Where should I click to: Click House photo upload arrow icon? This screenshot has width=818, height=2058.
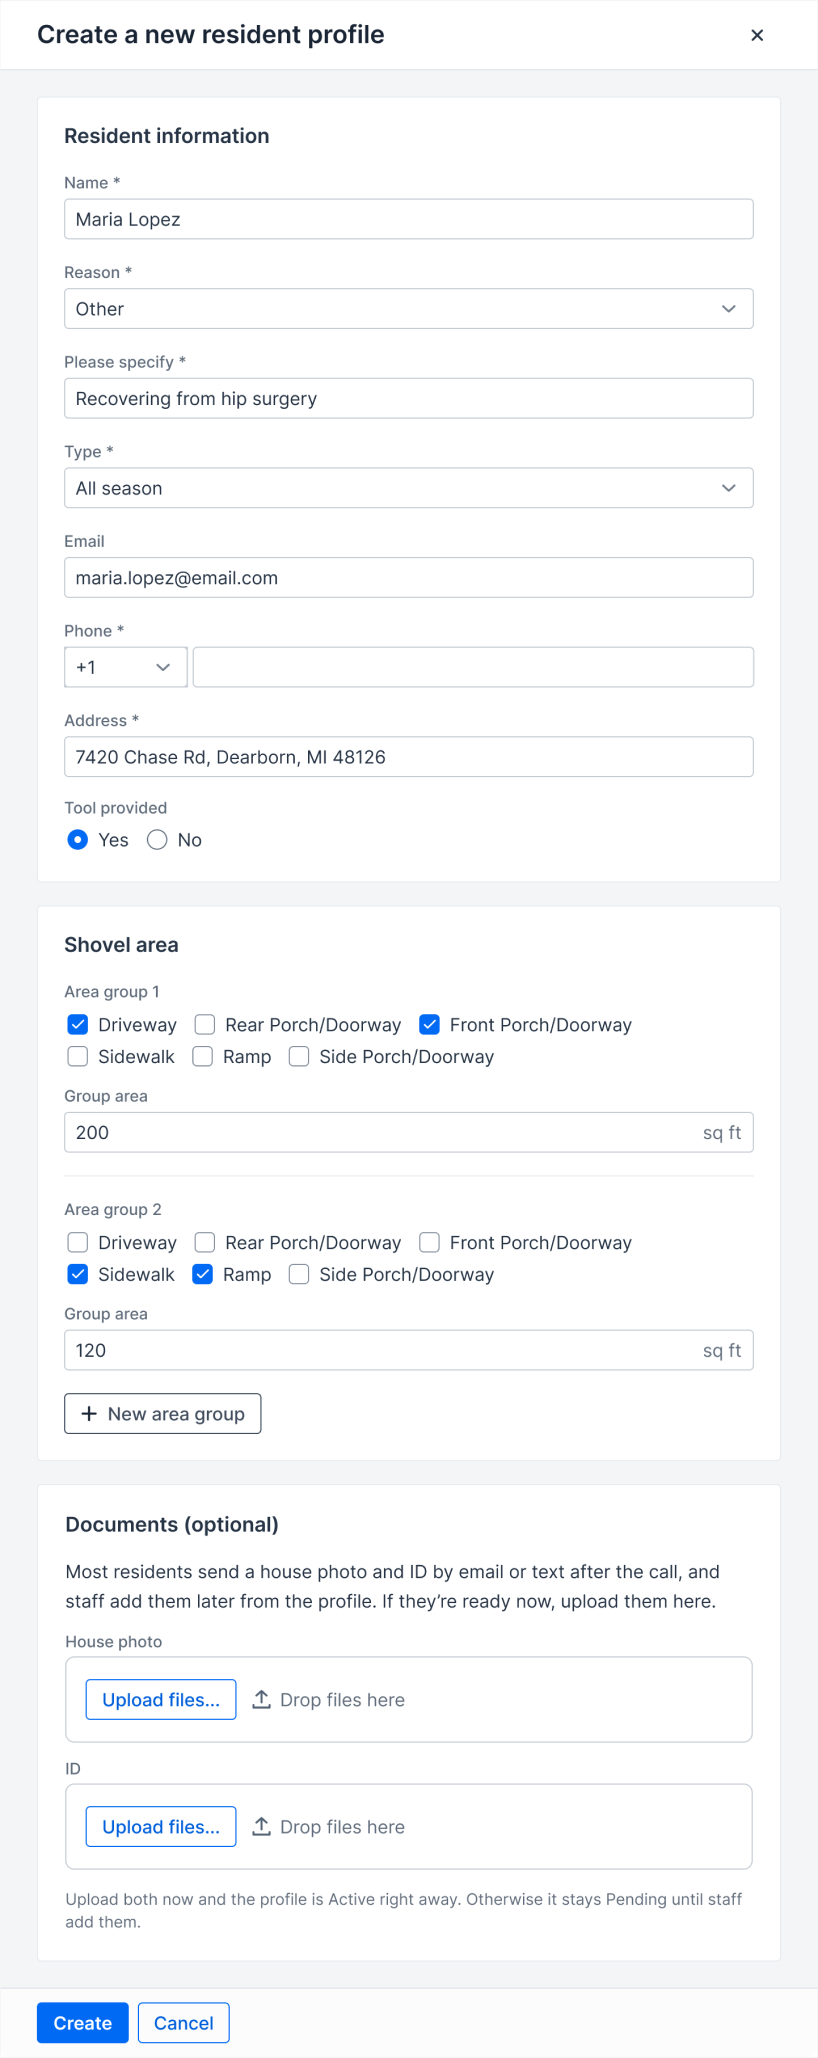coord(261,1699)
